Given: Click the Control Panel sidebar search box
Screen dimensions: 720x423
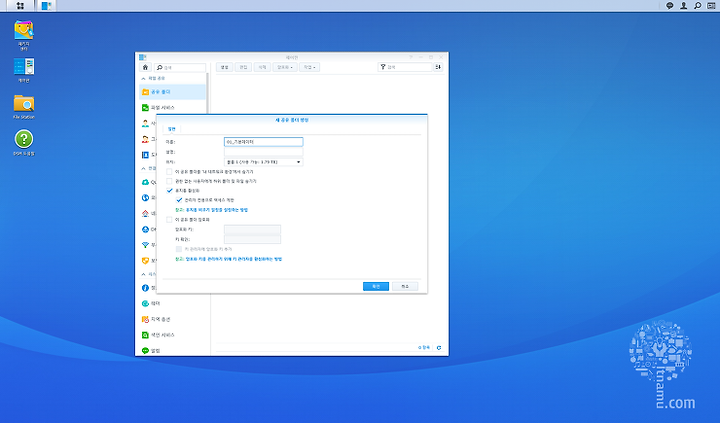Looking at the screenshot, I should coord(180,68).
